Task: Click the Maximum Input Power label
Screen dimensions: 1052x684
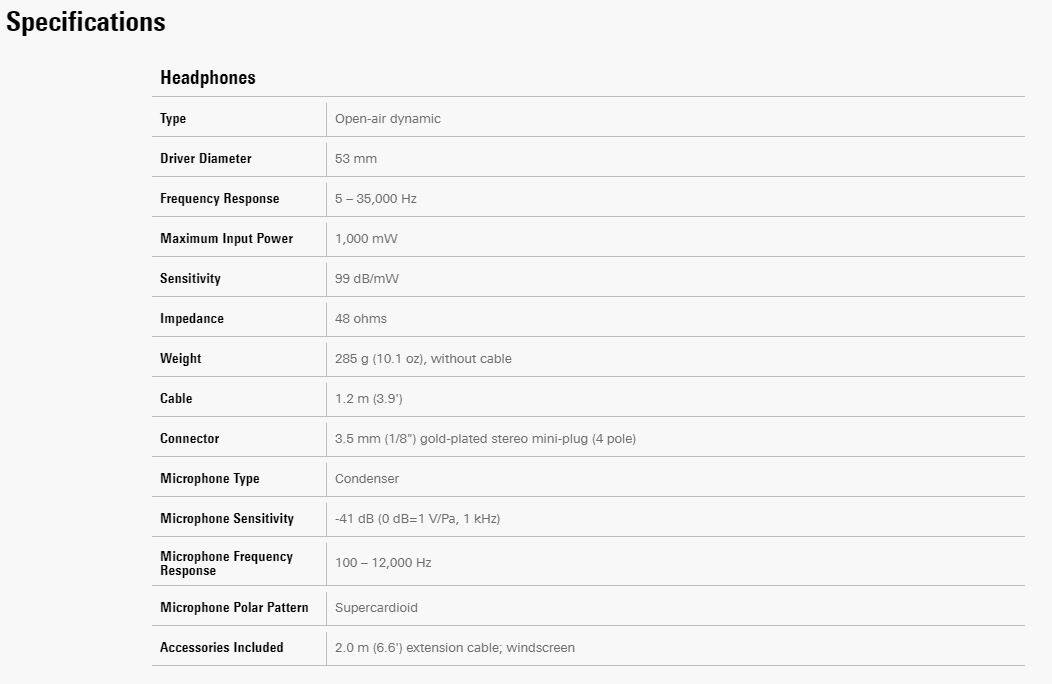Action: click(227, 239)
